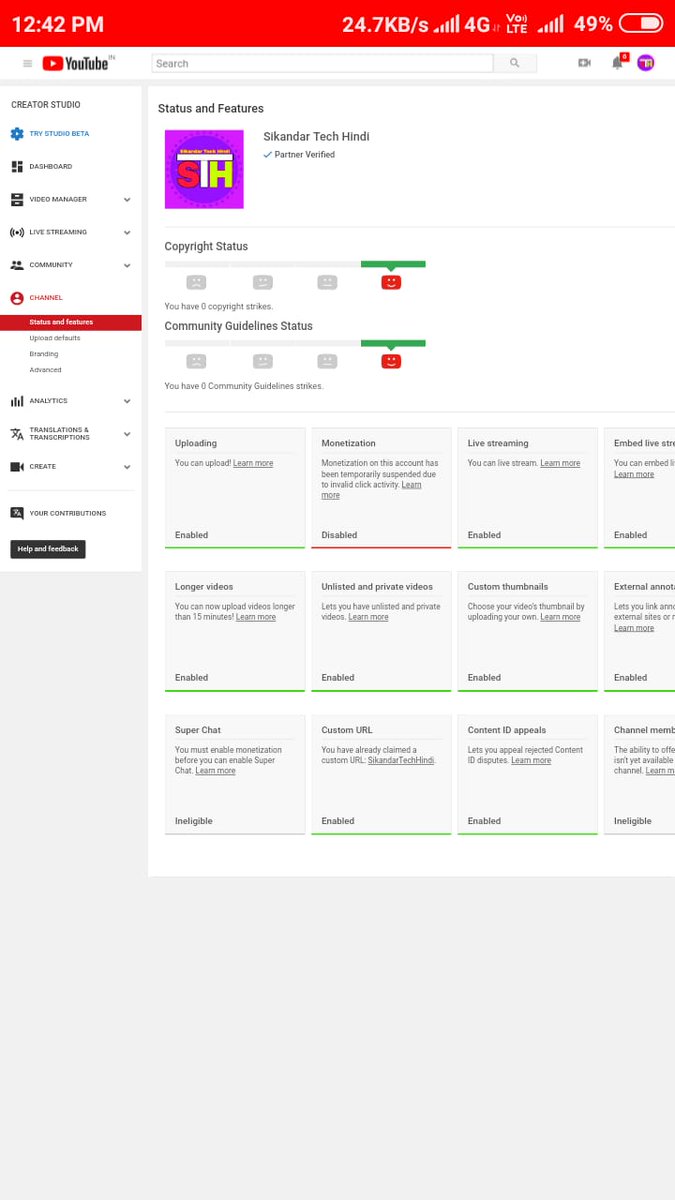Open the account avatar menu
This screenshot has width=675, height=1200.
click(646, 63)
